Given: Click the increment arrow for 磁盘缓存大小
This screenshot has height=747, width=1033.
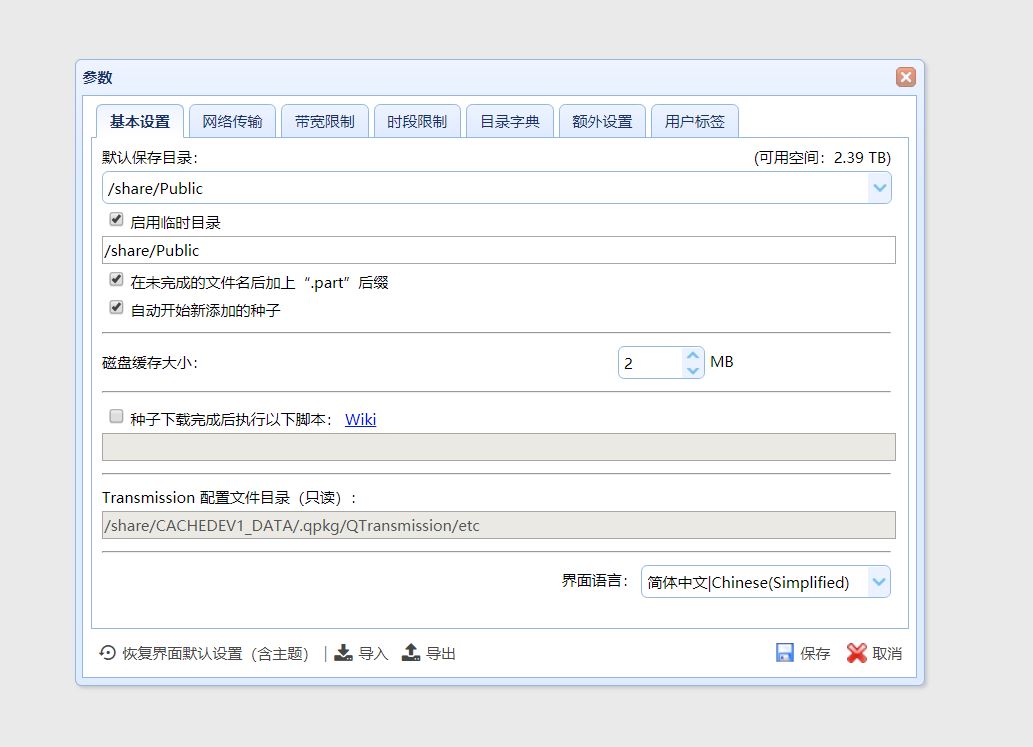Looking at the screenshot, I should (x=691, y=354).
